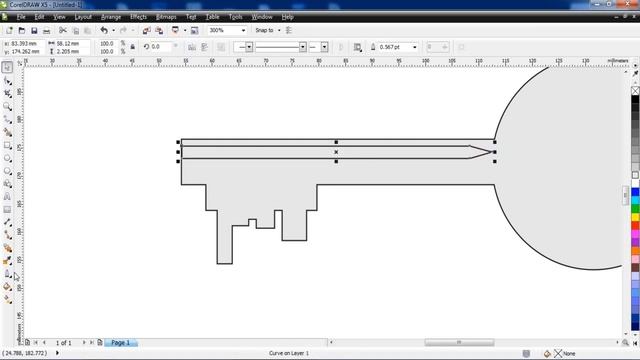
Task: Pick the yellow palette swatch
Action: click(635, 217)
